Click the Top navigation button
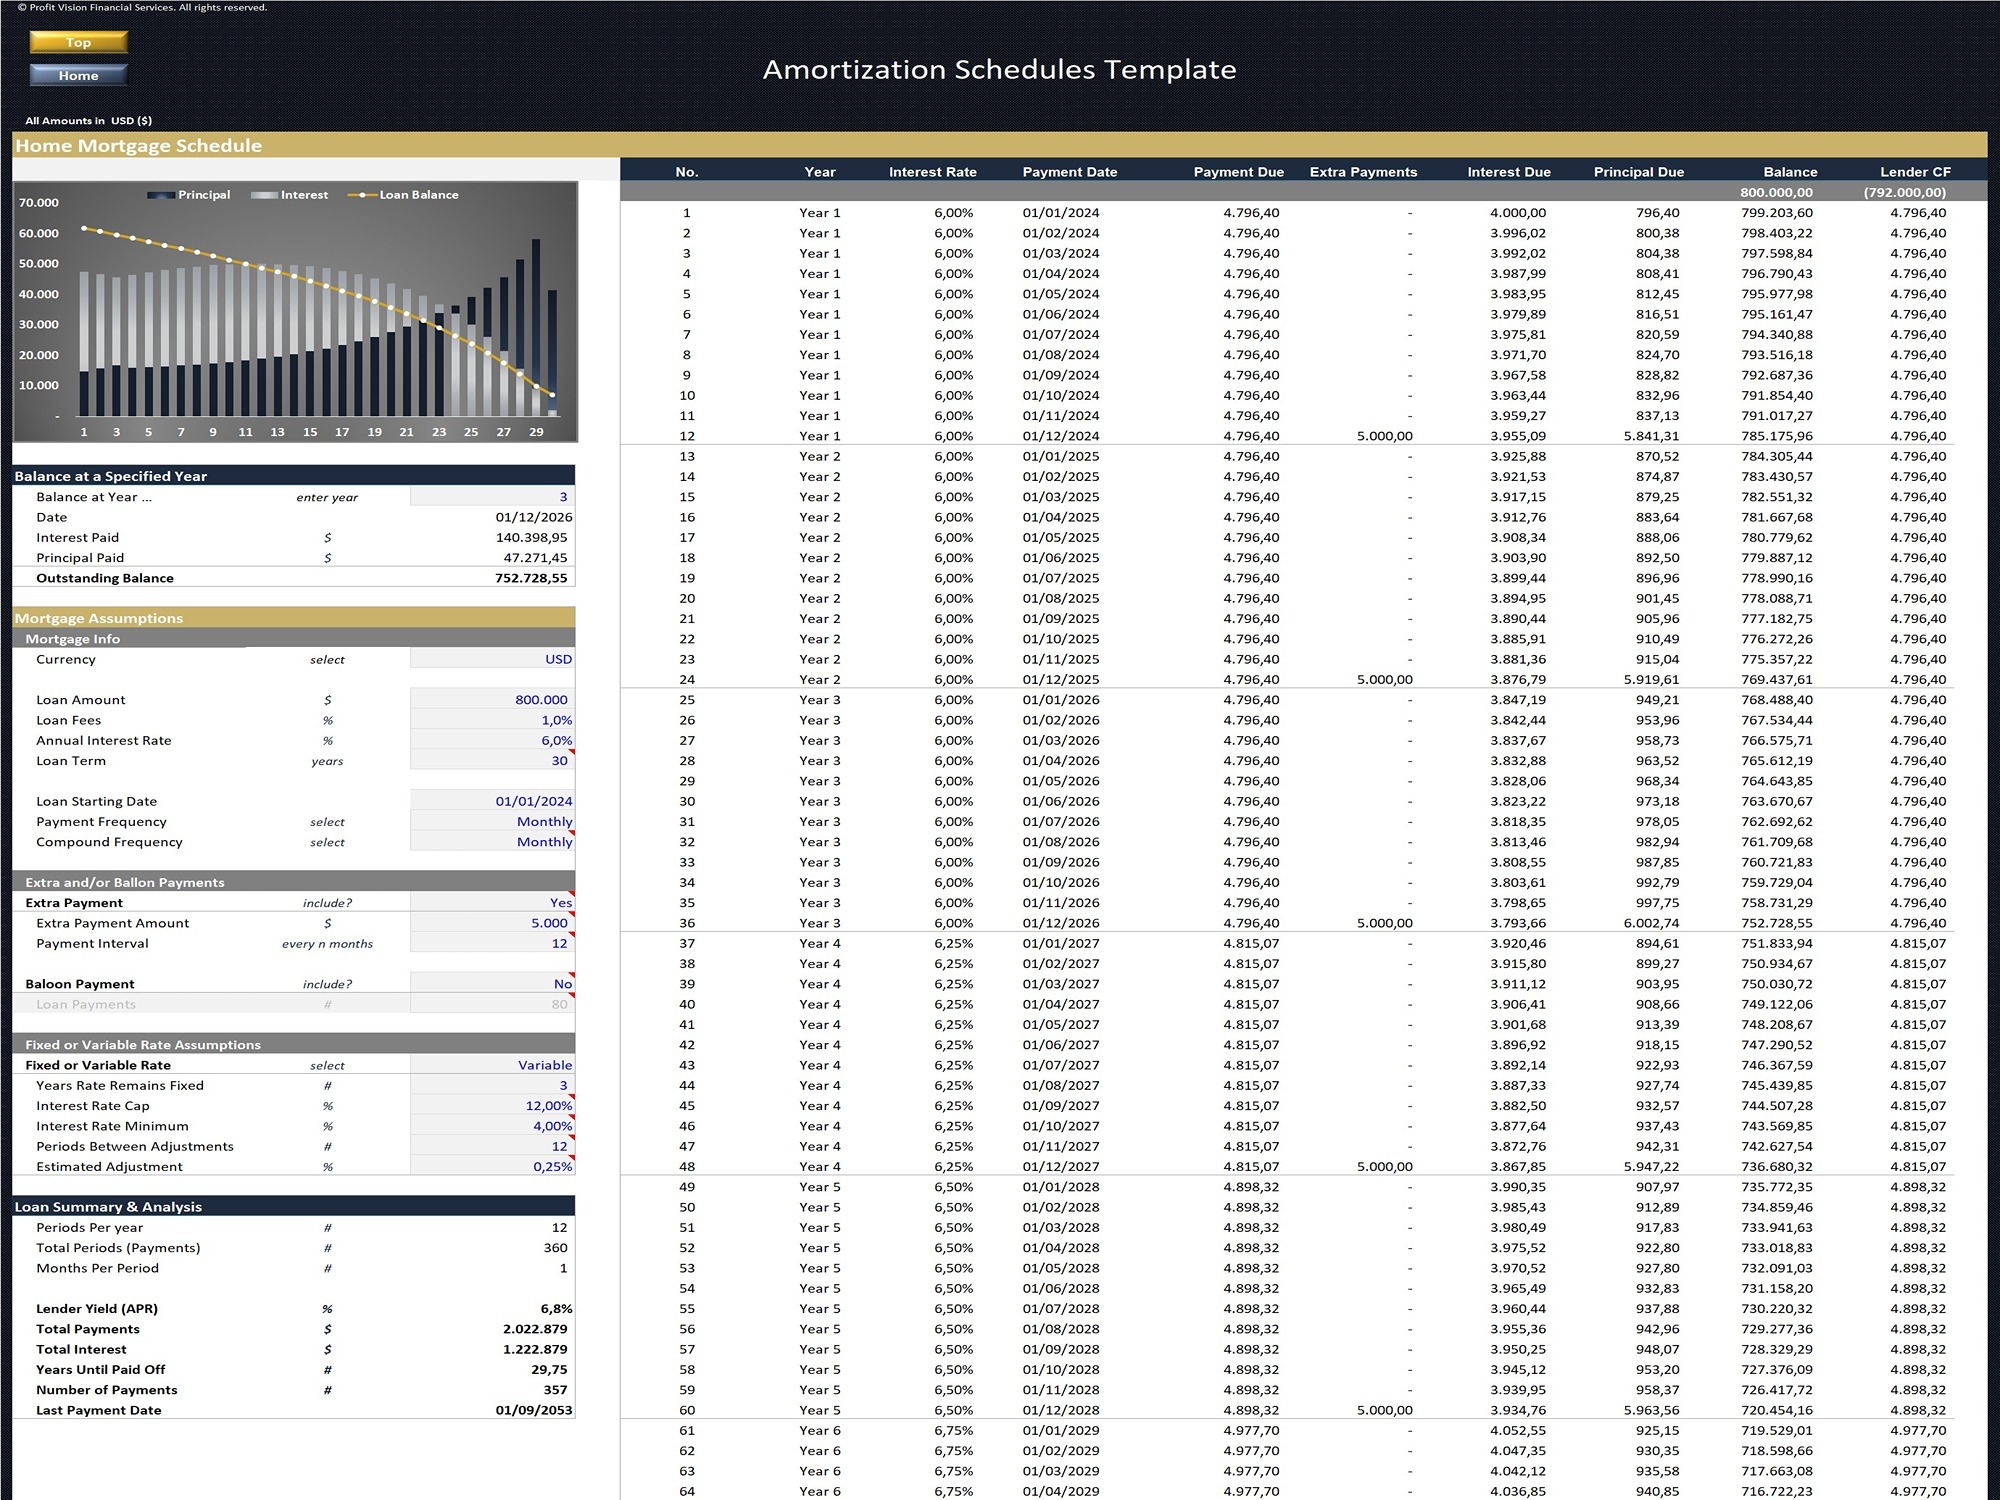2000x1500 pixels. point(77,42)
